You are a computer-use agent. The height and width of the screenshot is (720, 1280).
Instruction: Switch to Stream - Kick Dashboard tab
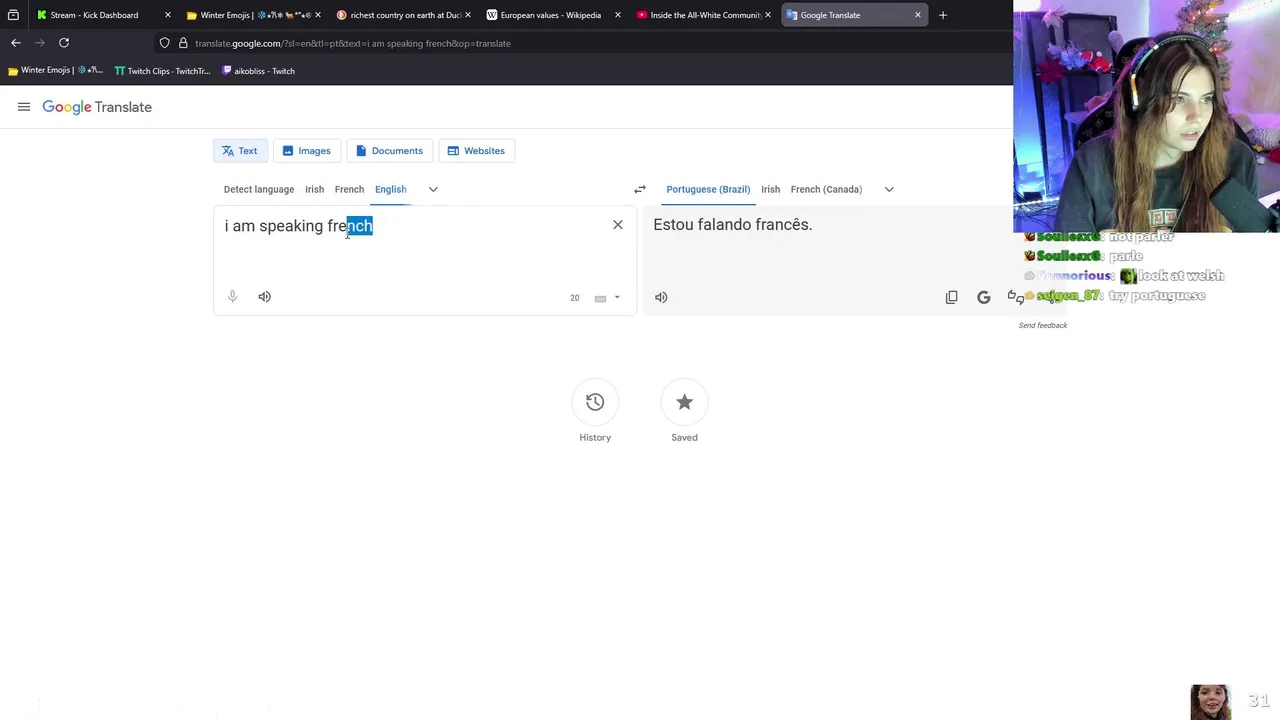[x=95, y=15]
